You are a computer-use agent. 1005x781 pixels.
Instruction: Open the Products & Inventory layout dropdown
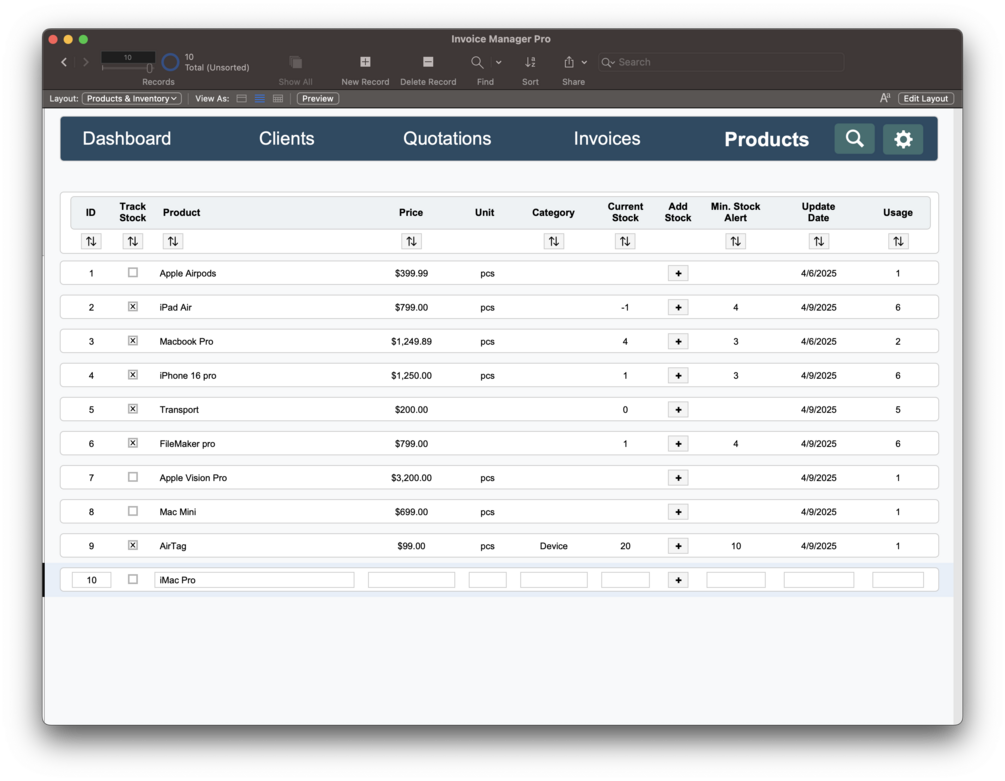pyautogui.click(x=132, y=99)
